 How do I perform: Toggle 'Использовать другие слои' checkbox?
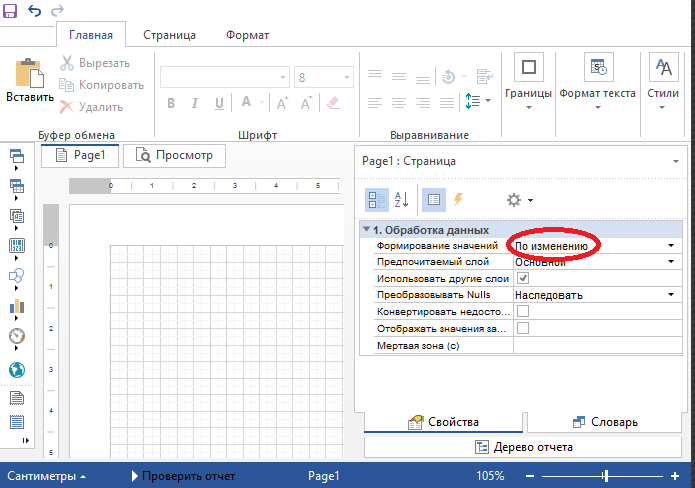[522, 278]
